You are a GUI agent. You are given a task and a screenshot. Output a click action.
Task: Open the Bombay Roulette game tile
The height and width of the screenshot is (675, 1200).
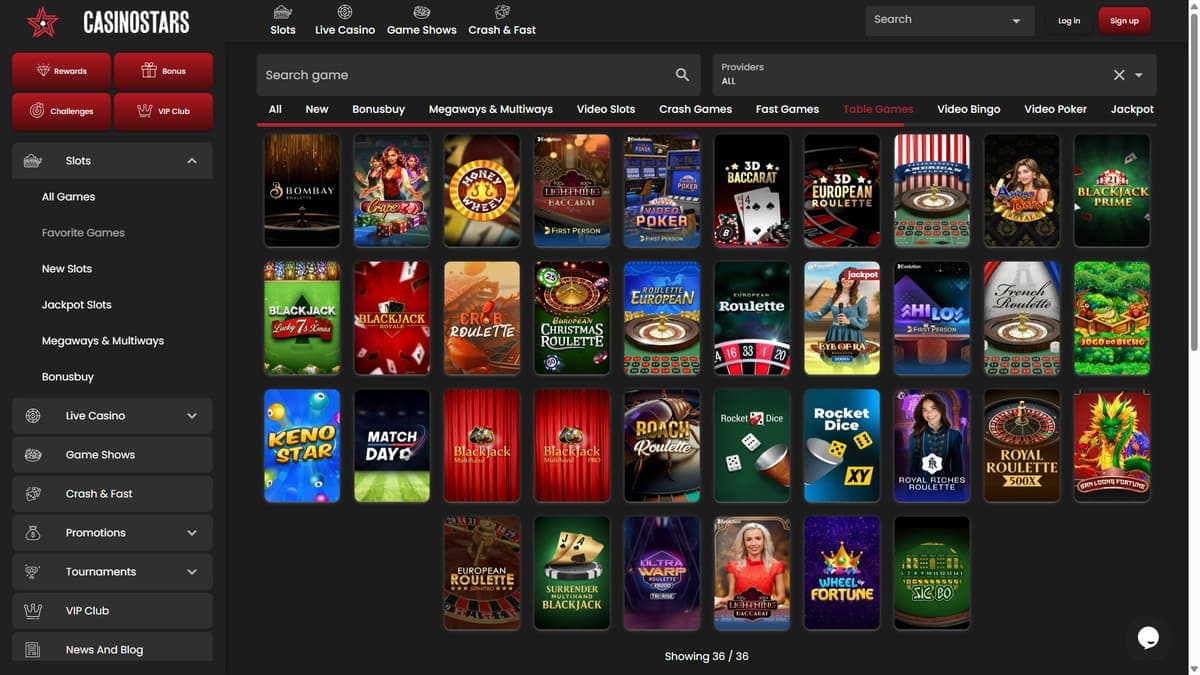tap(302, 190)
